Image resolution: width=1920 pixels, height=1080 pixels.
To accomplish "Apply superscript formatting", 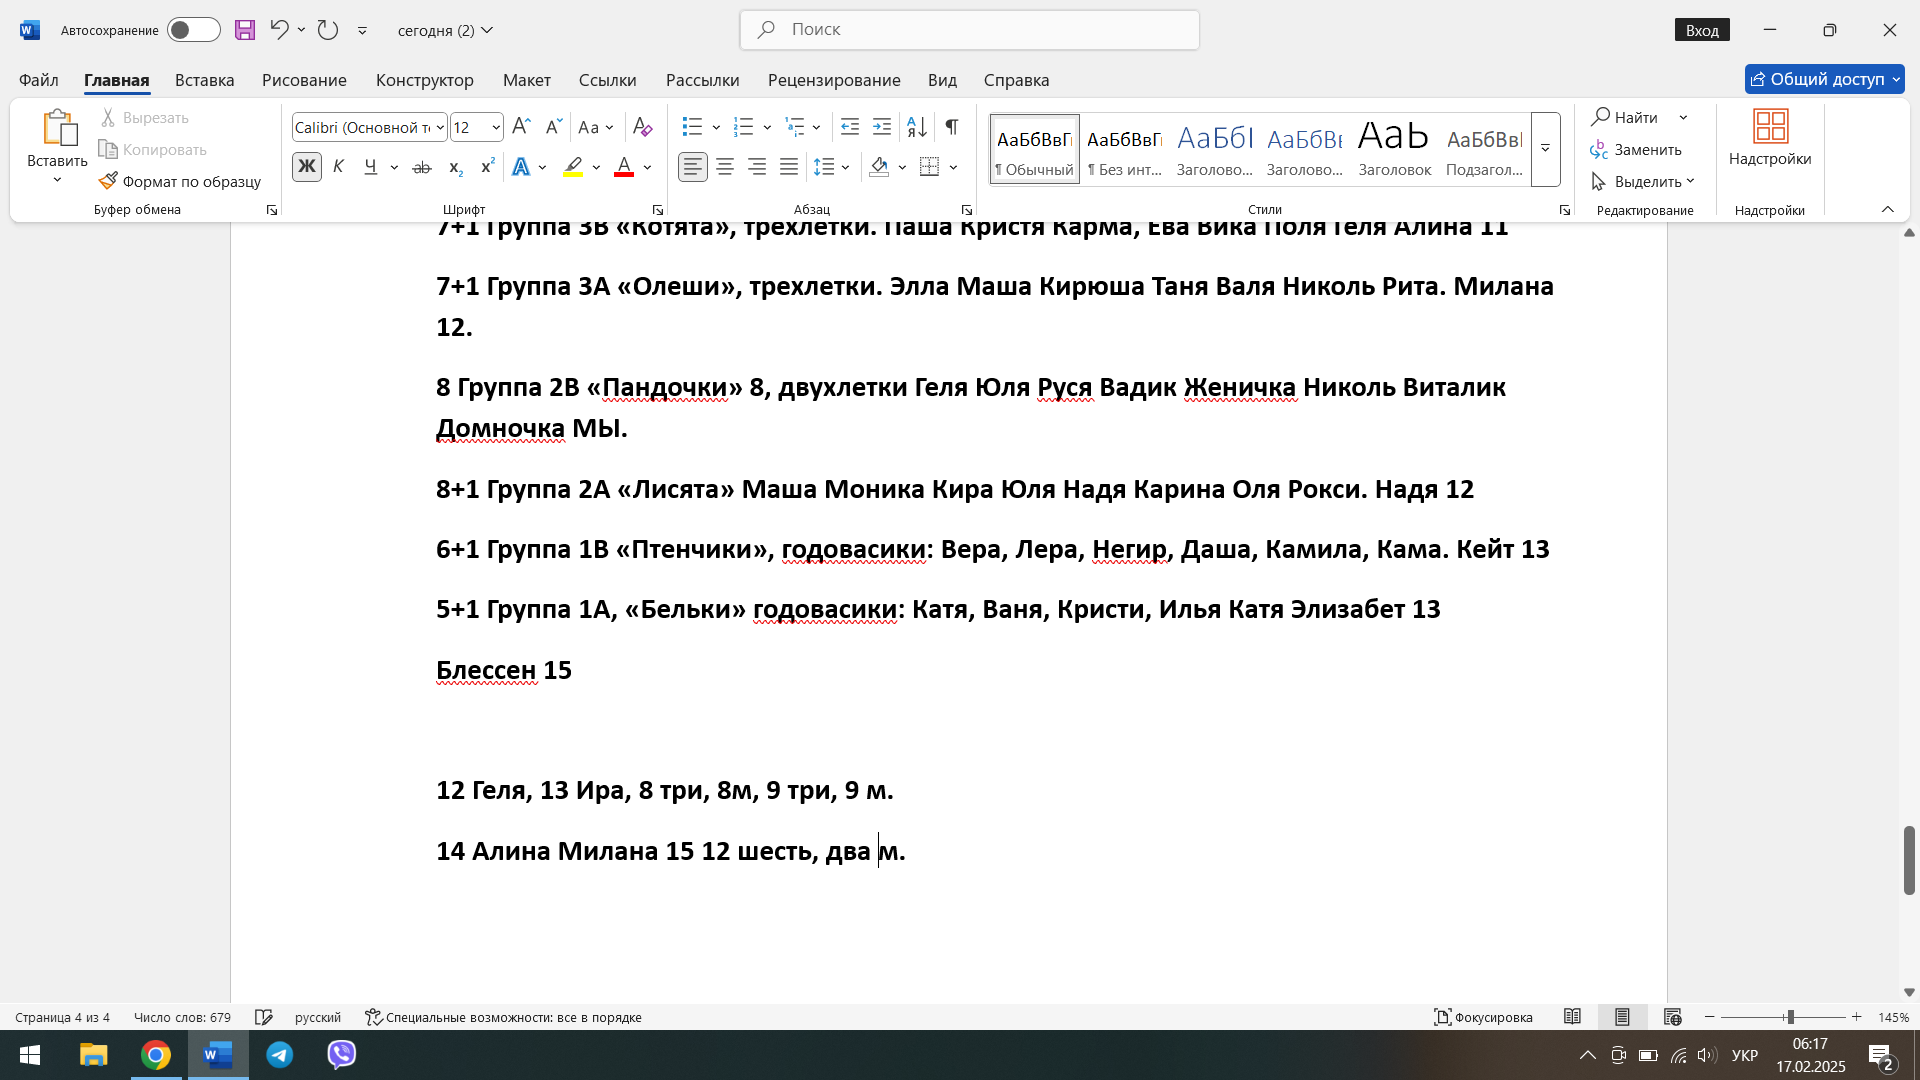I will (487, 167).
